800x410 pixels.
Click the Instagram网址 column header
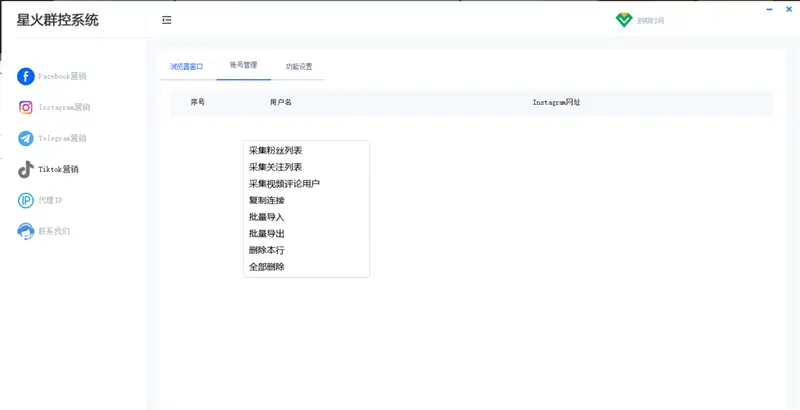(x=556, y=102)
